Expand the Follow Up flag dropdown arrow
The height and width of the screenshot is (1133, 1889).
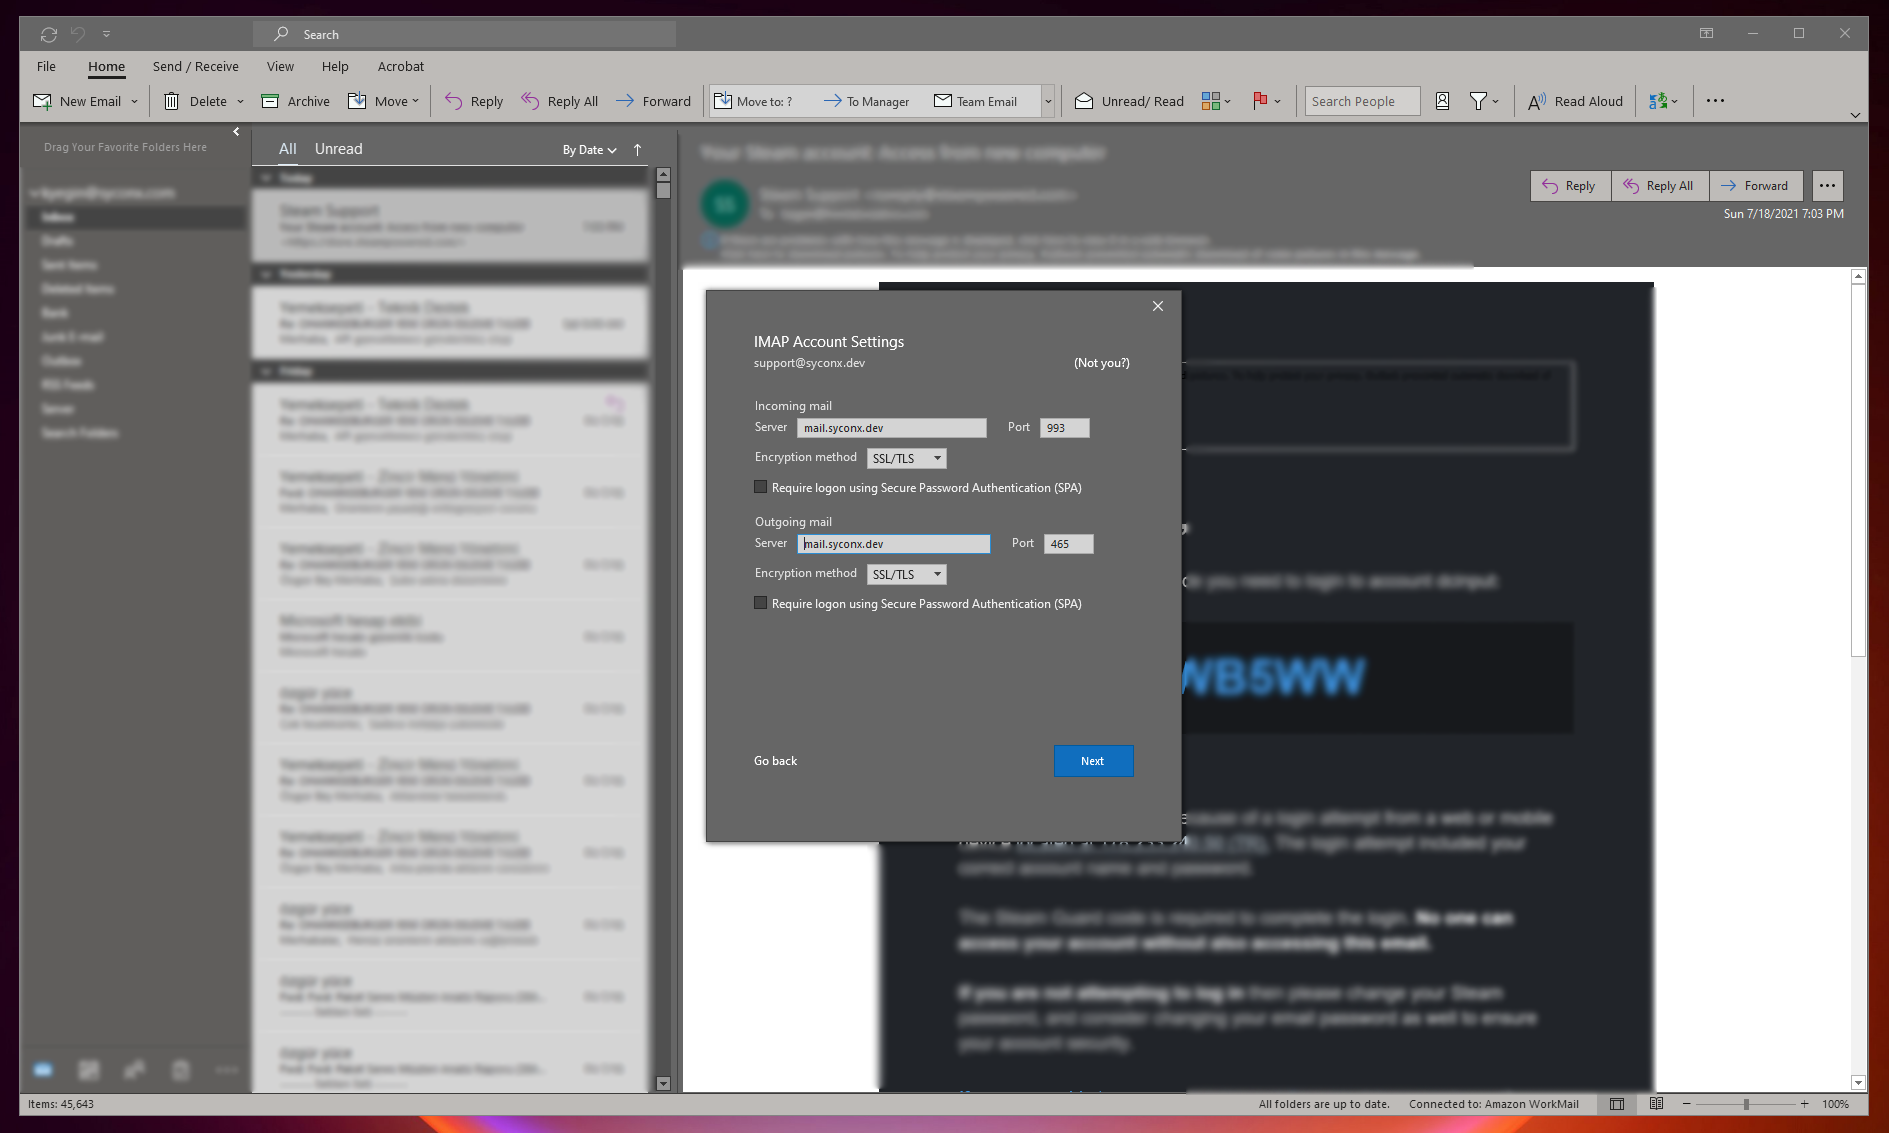pyautogui.click(x=1277, y=101)
